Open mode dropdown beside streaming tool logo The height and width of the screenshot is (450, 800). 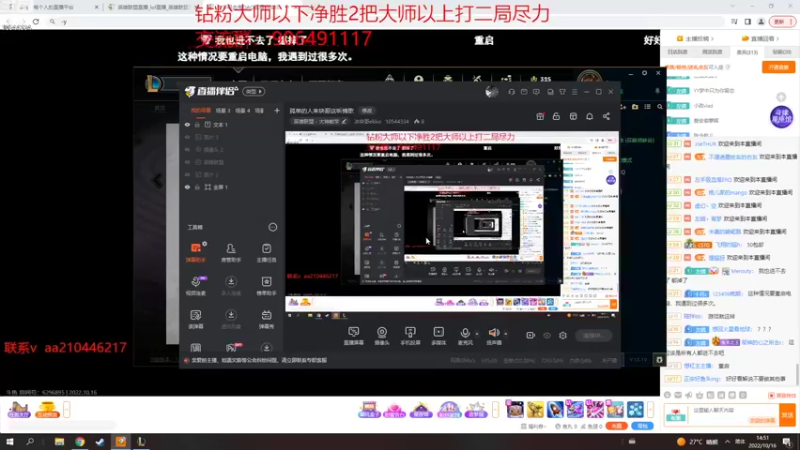254,92
